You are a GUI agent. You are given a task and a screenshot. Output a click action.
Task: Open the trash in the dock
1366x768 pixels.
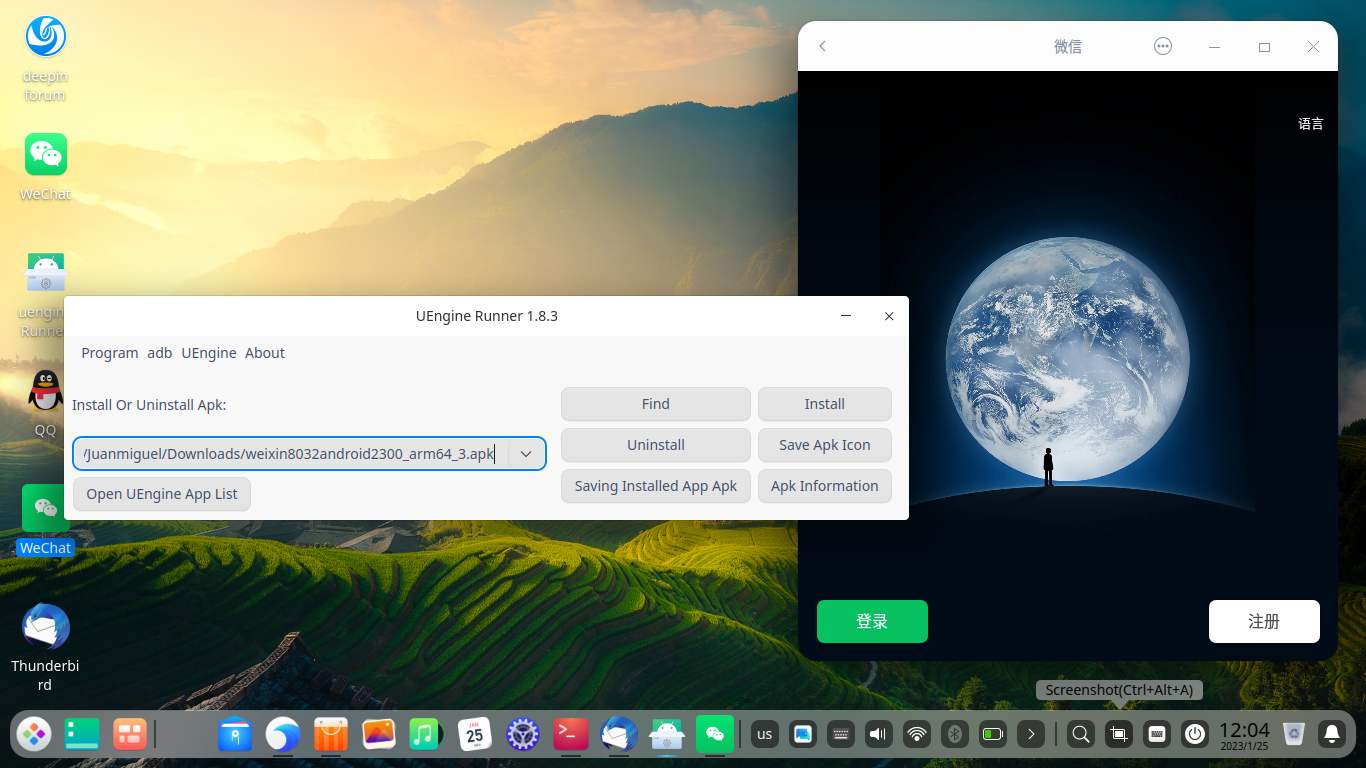1294,735
